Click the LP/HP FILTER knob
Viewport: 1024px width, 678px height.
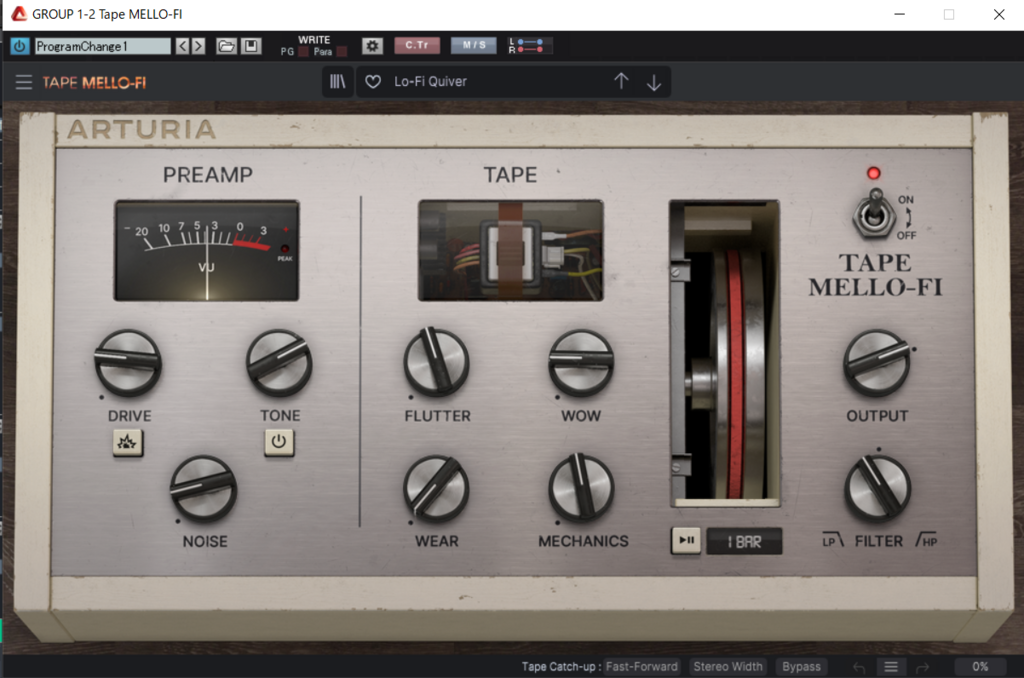point(877,489)
